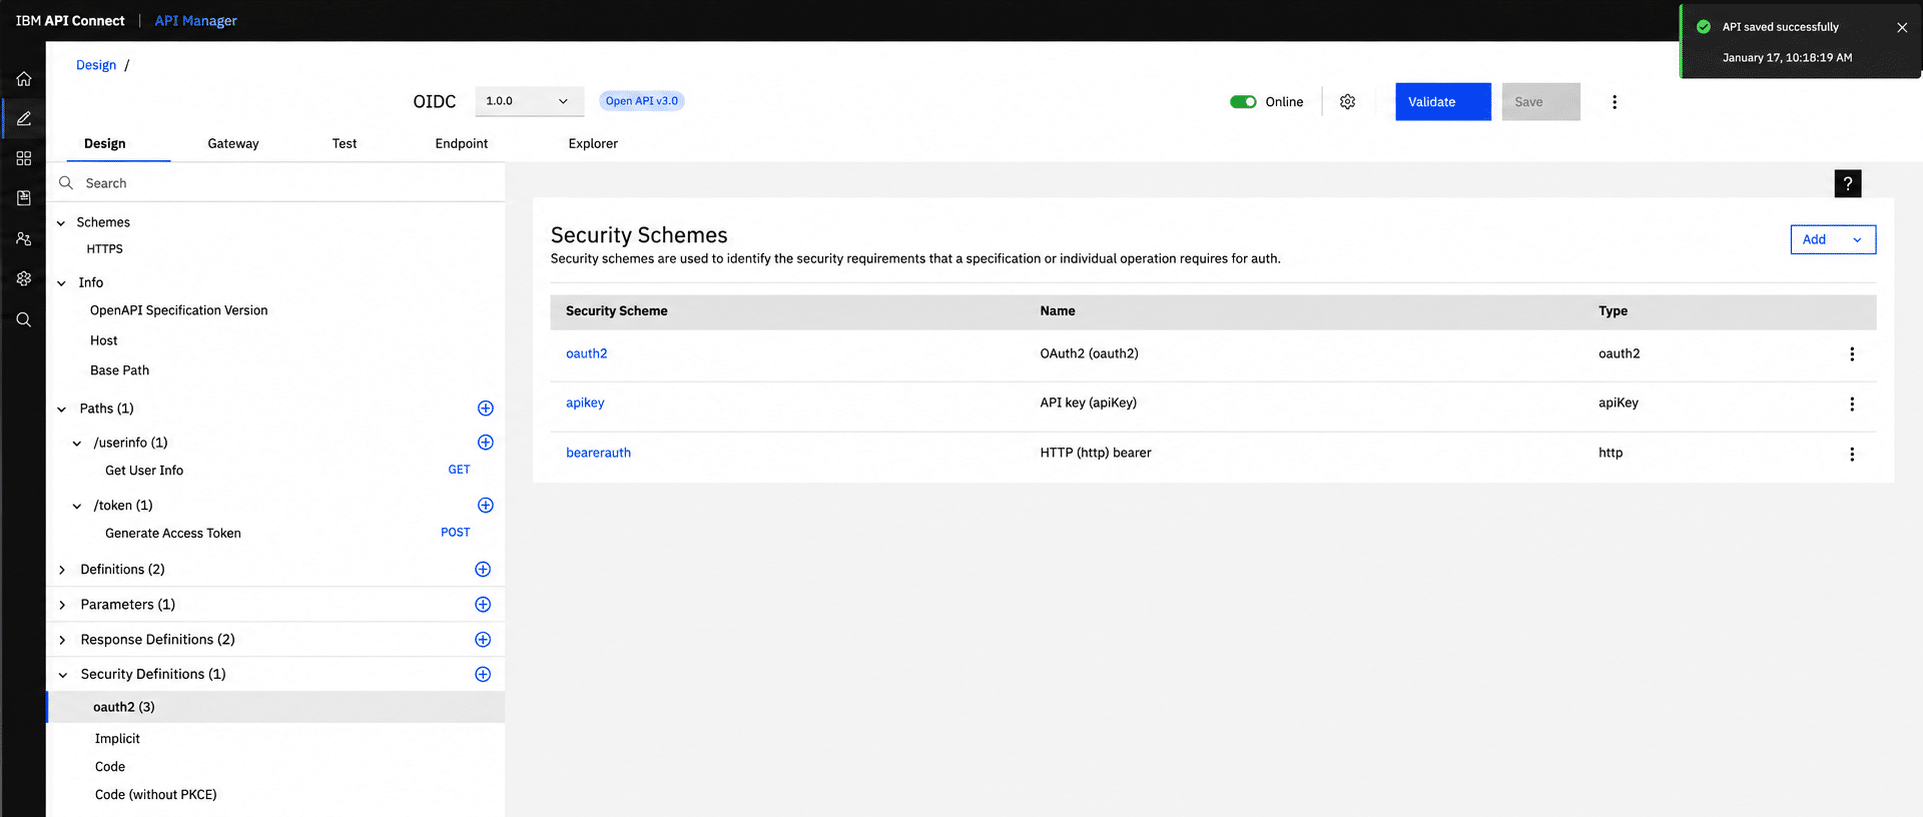
Task: Click the GET method label
Action: coord(459,469)
